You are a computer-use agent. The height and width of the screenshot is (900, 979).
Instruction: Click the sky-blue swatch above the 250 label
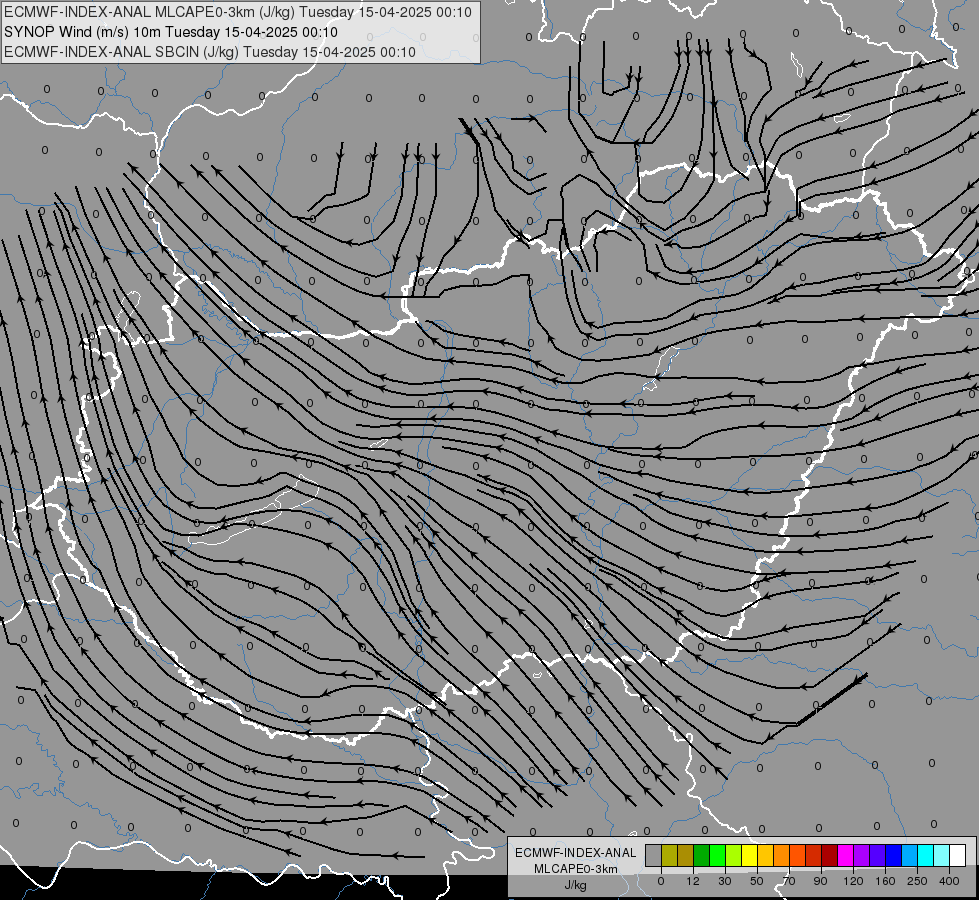pos(909,856)
